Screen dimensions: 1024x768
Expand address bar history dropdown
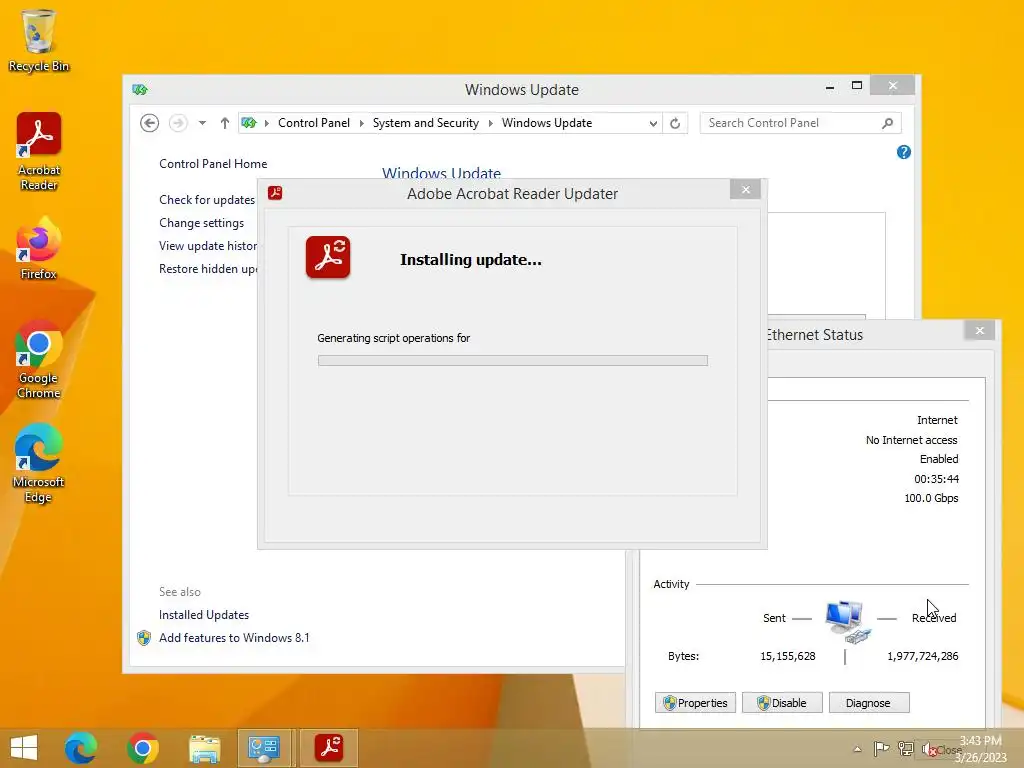[652, 123]
